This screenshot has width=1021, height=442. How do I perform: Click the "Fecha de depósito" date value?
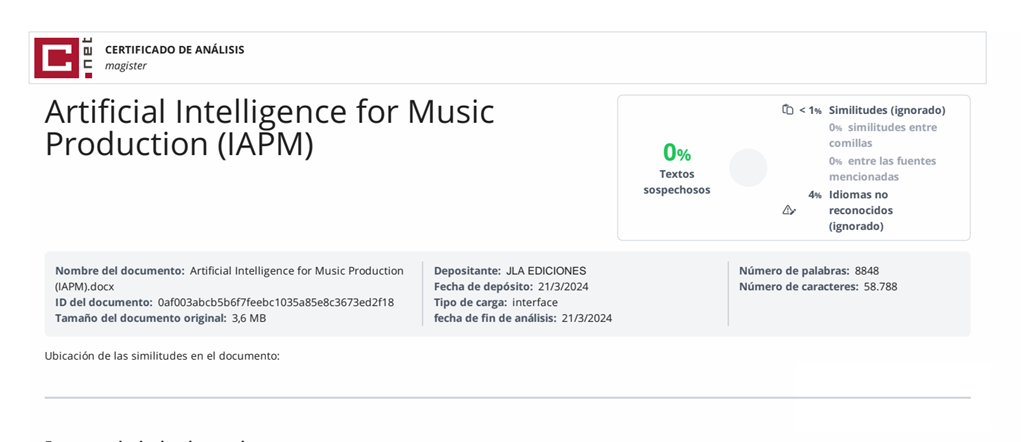coord(563,287)
